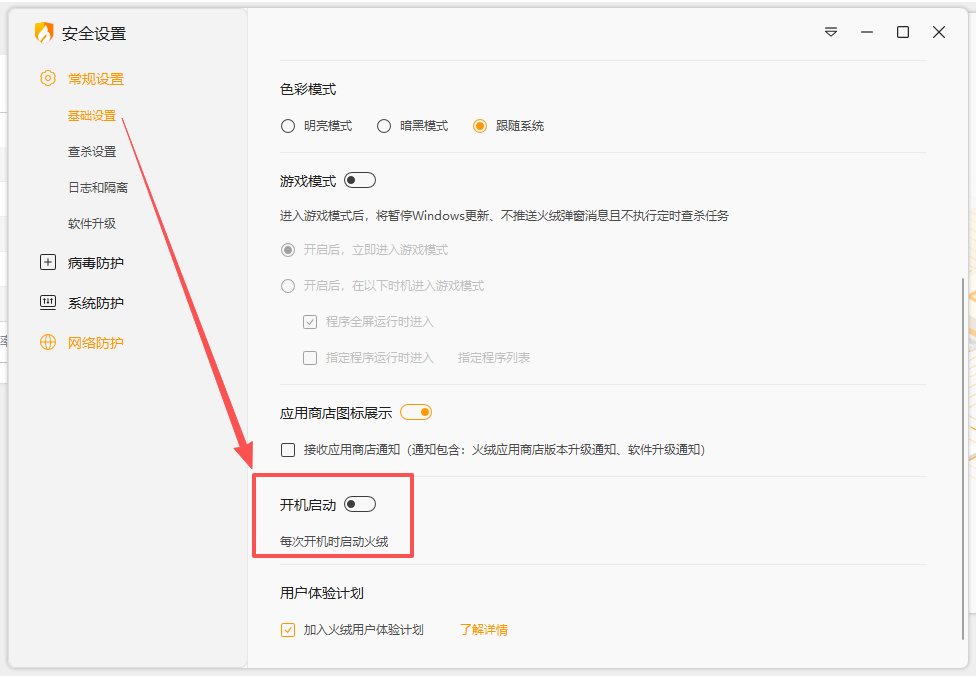Click the 系统防护 sliders icon
This screenshot has height=676, width=976.
click(x=47, y=303)
